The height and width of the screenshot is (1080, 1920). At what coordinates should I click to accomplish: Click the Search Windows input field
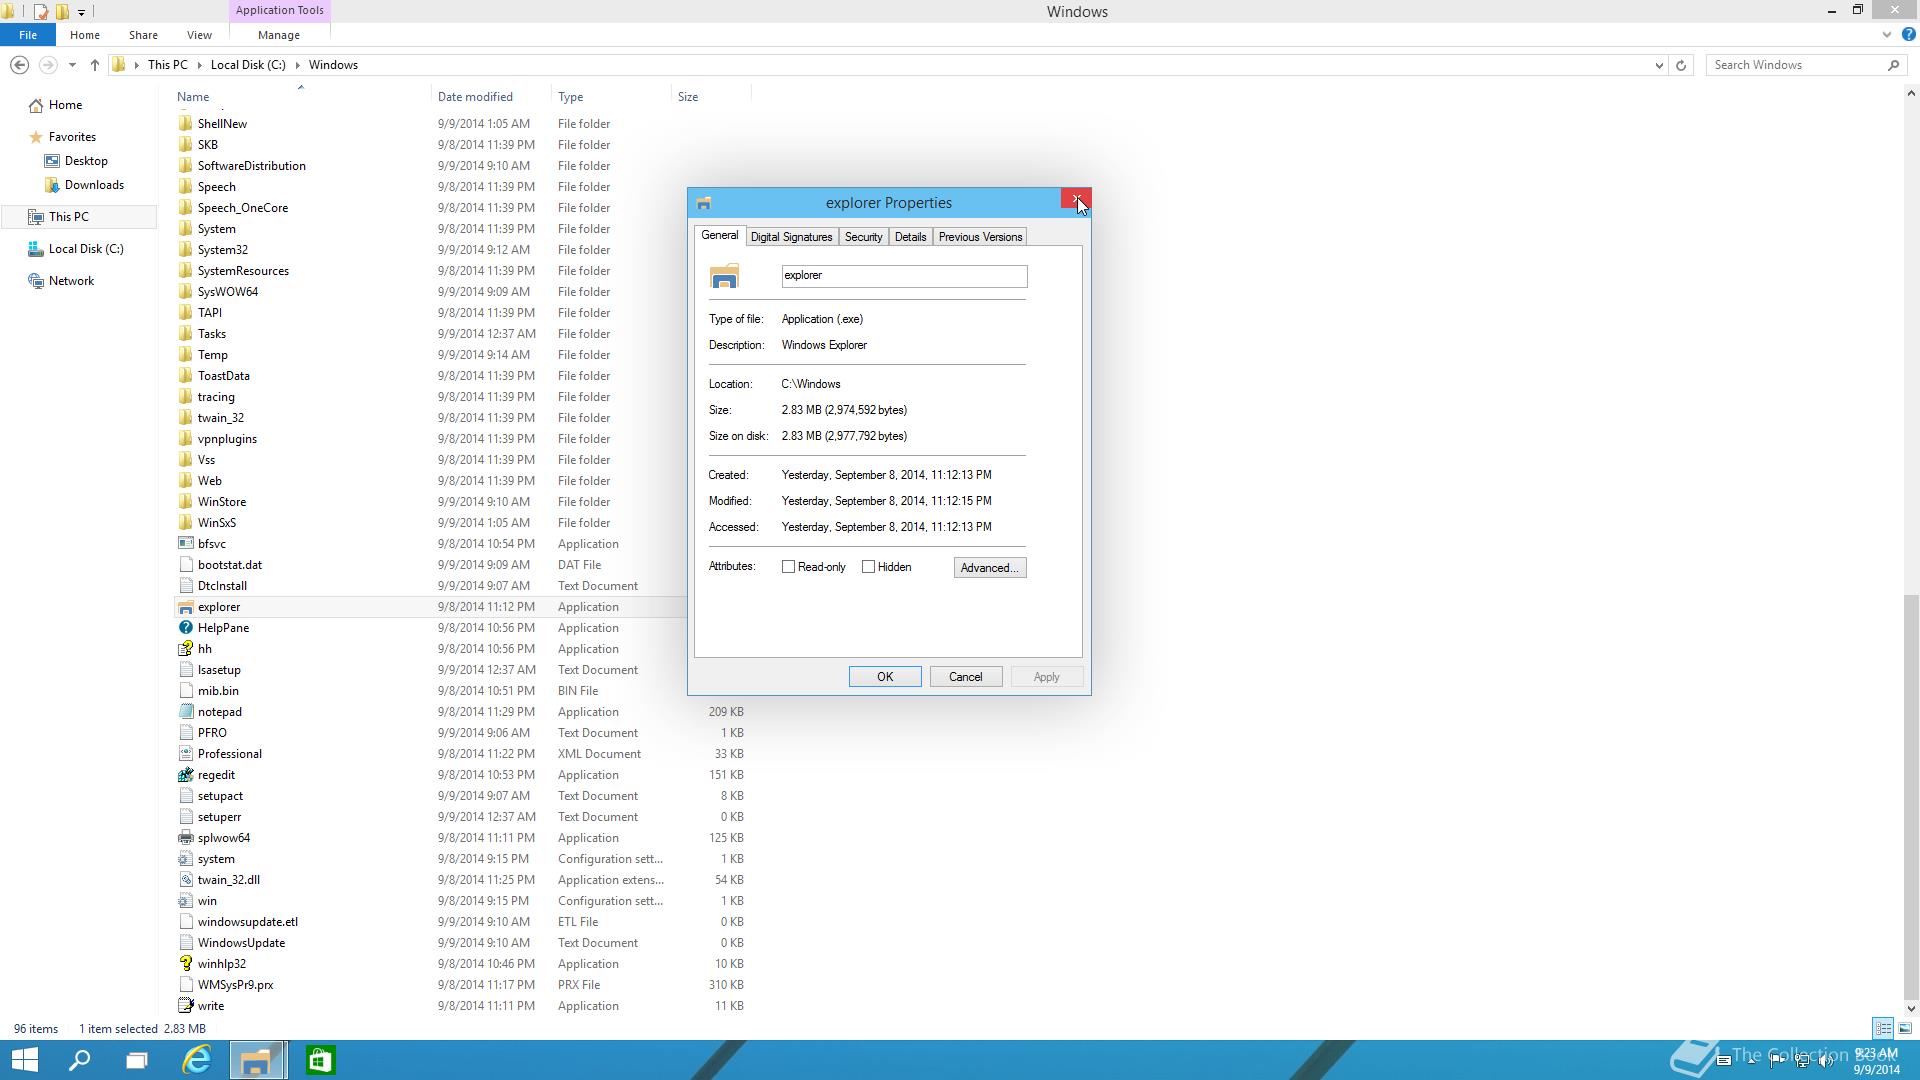coord(1795,65)
